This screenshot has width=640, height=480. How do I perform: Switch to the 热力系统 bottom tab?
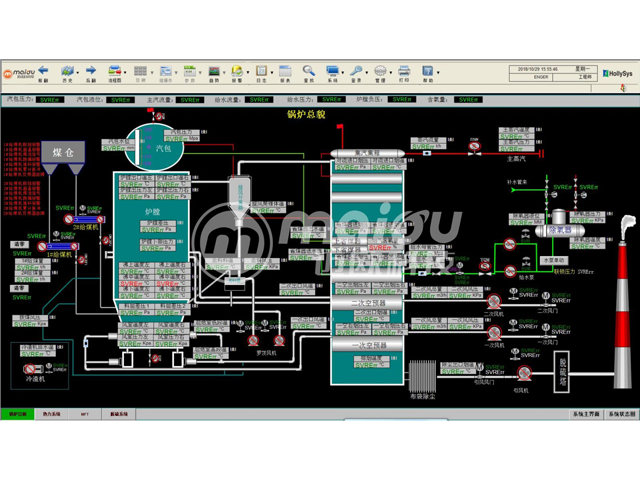51,414
